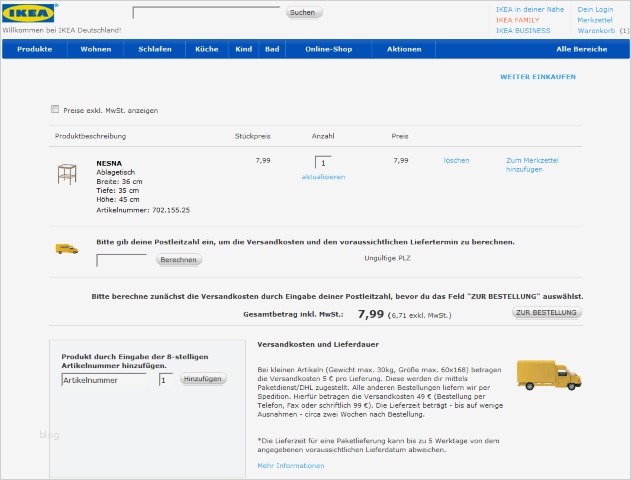The width and height of the screenshot is (631, 480).
Task: Click the Stückpreis column header
Action: pyautogui.click(x=253, y=136)
